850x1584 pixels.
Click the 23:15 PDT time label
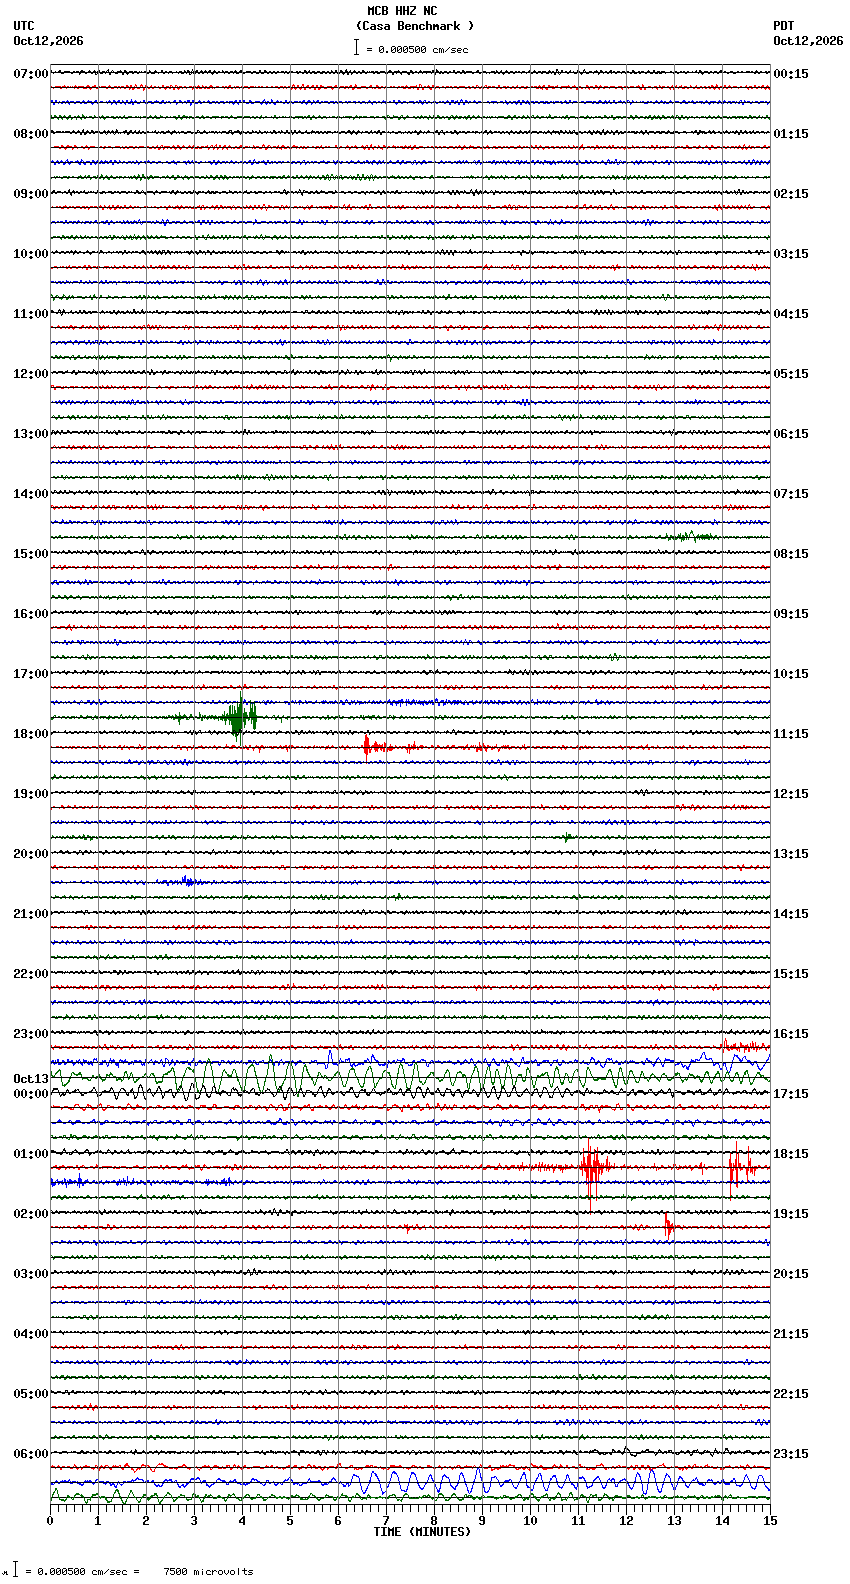tap(791, 1454)
